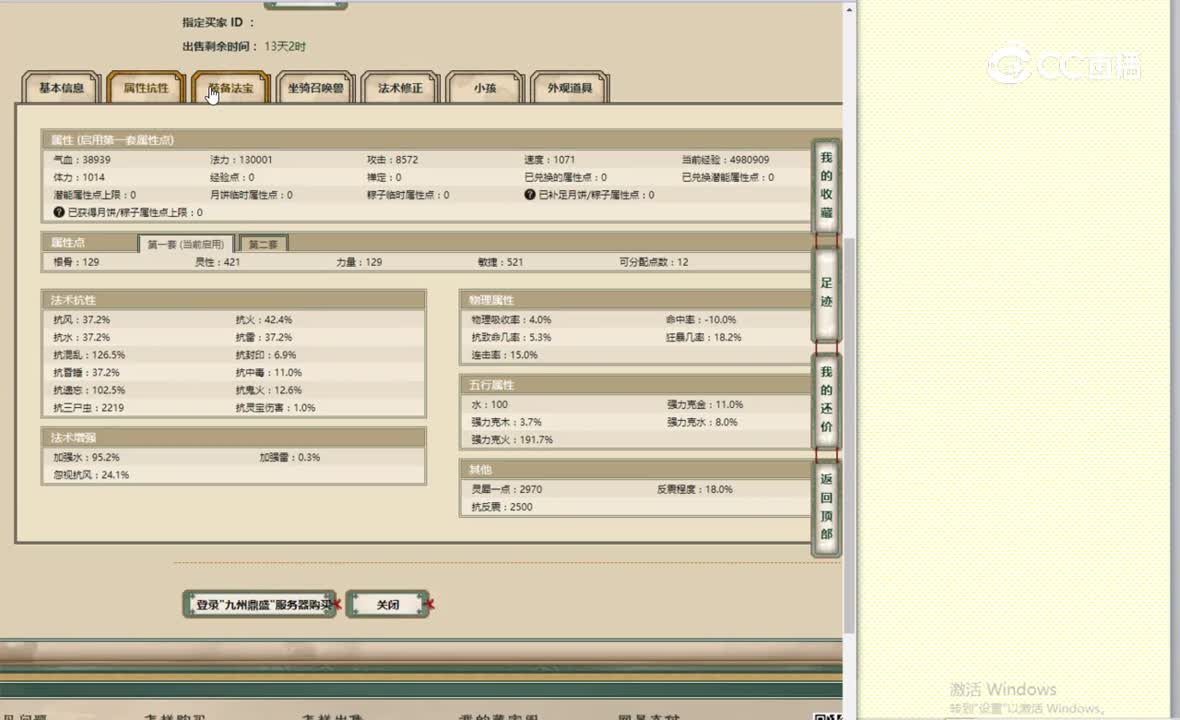
Task: Click 抗反震：2500 entry
Action: coord(502,507)
